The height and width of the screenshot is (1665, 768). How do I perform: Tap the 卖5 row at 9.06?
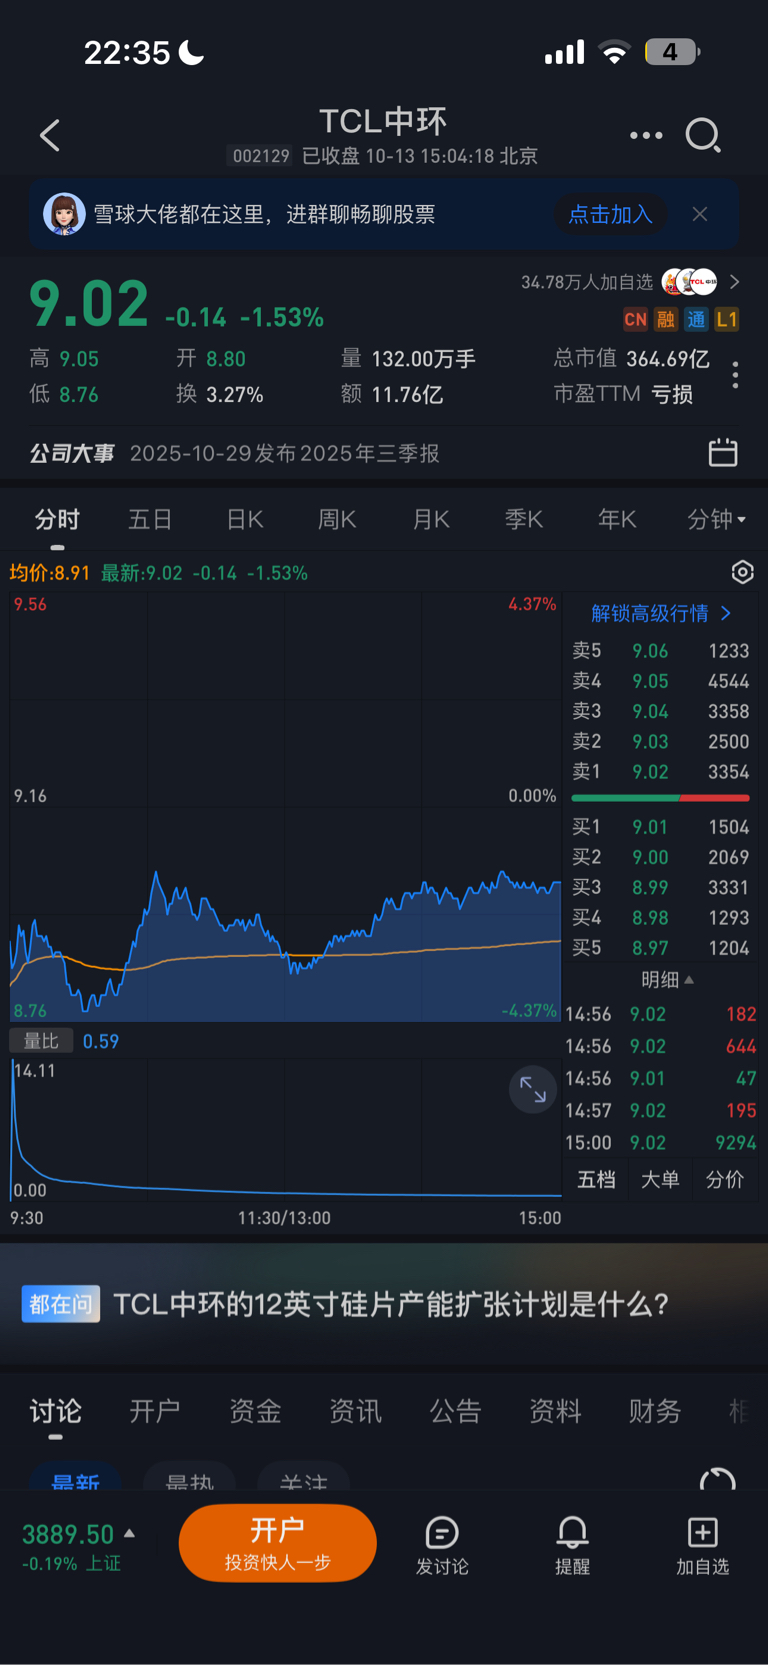coord(660,651)
